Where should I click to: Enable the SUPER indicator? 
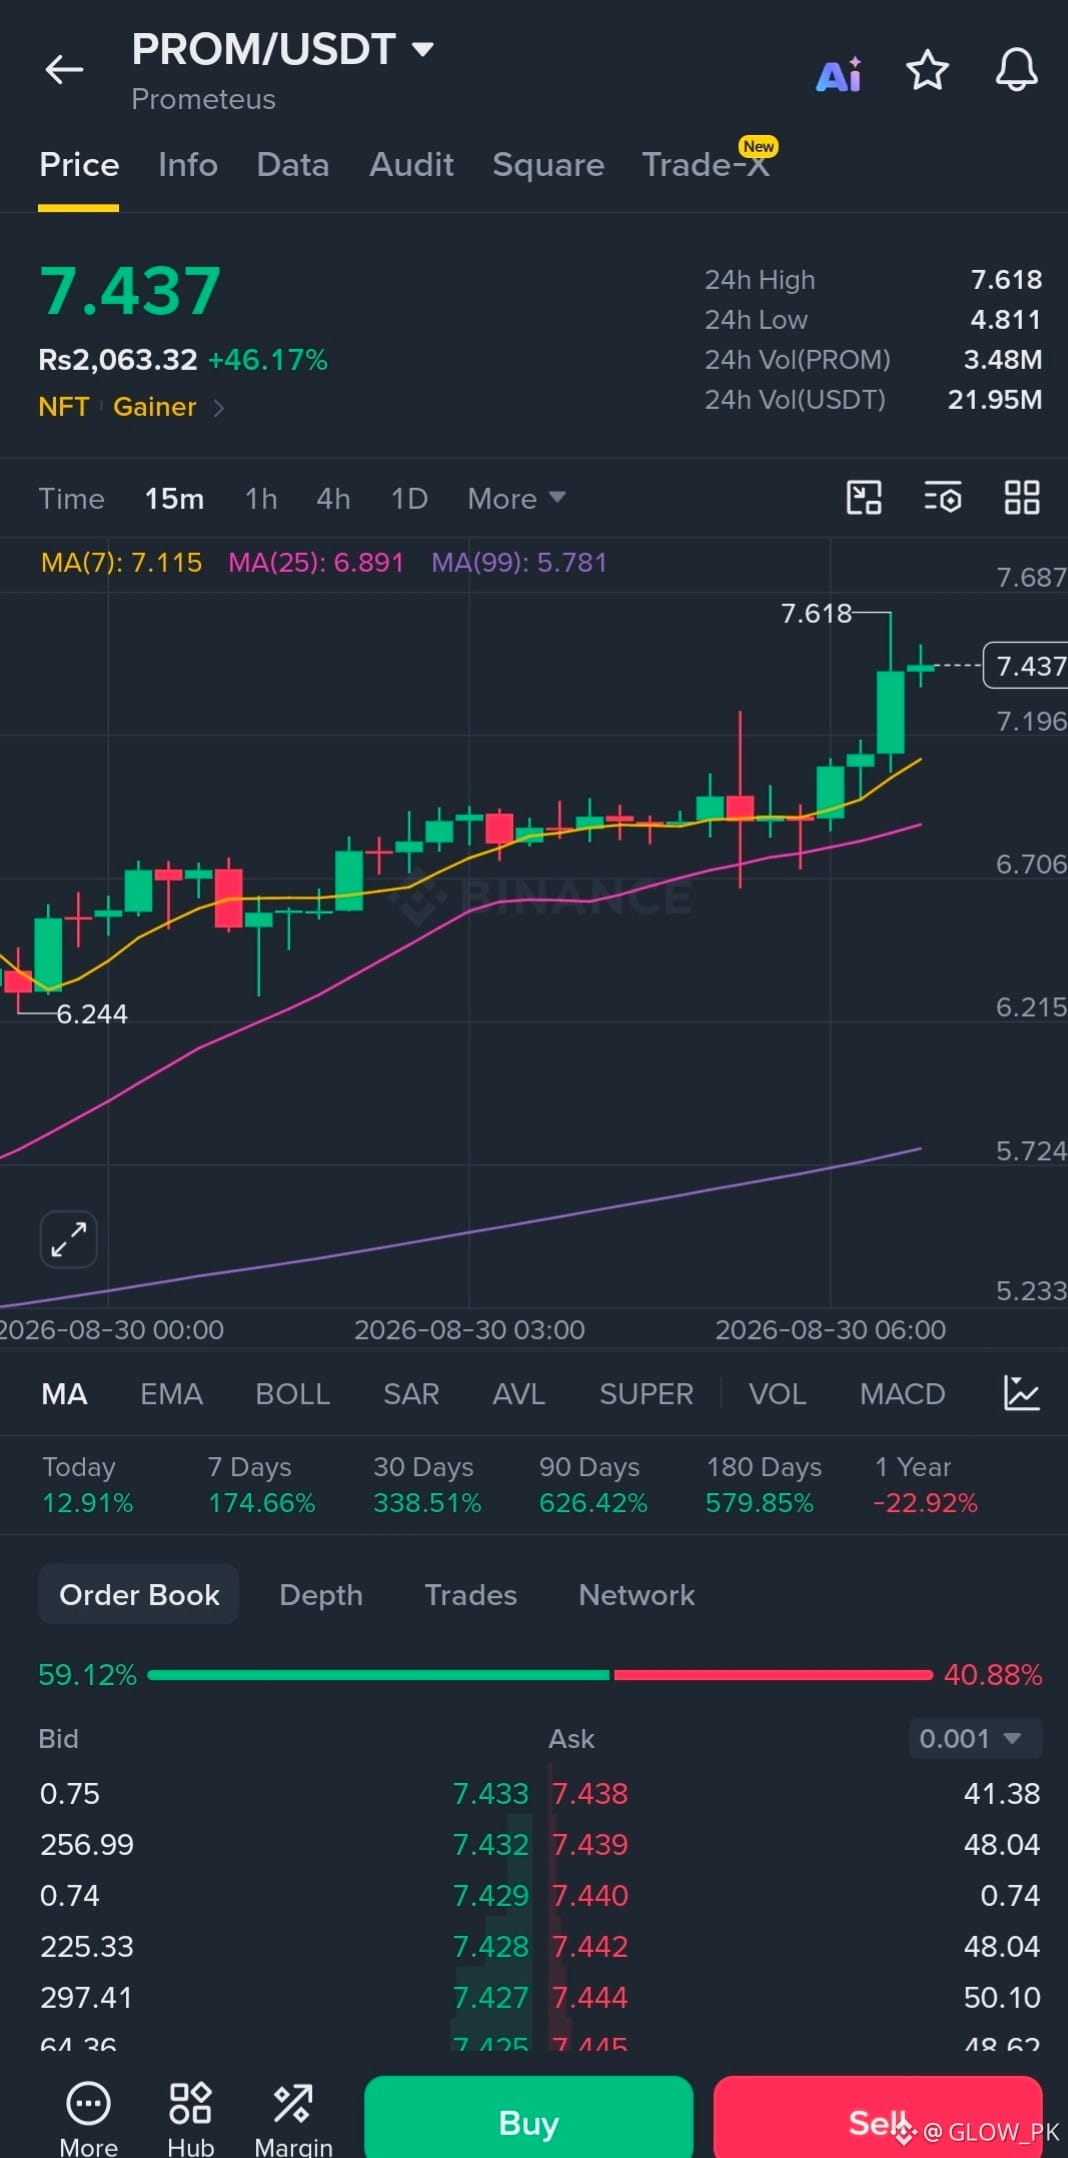pos(646,1393)
